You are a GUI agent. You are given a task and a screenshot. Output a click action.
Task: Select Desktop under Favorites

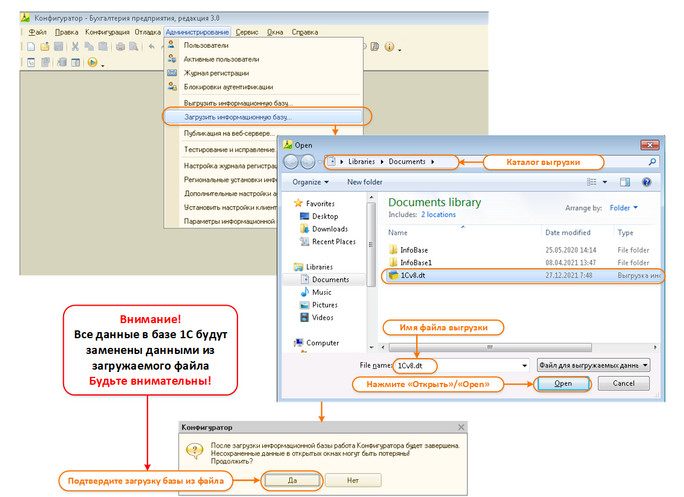tap(324, 216)
